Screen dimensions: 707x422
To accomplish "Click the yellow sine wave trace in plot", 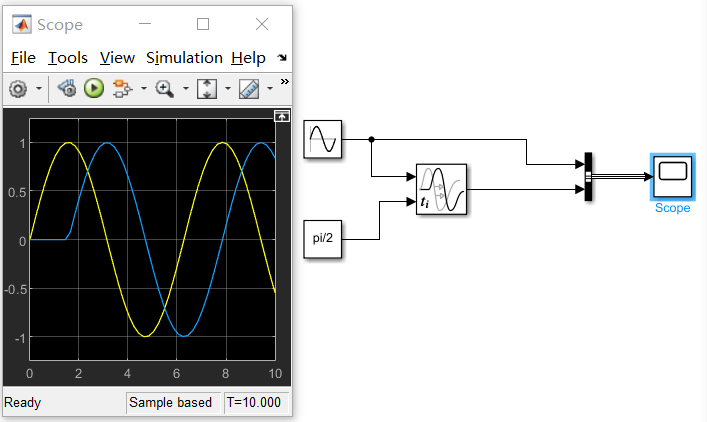I will coord(106,239).
